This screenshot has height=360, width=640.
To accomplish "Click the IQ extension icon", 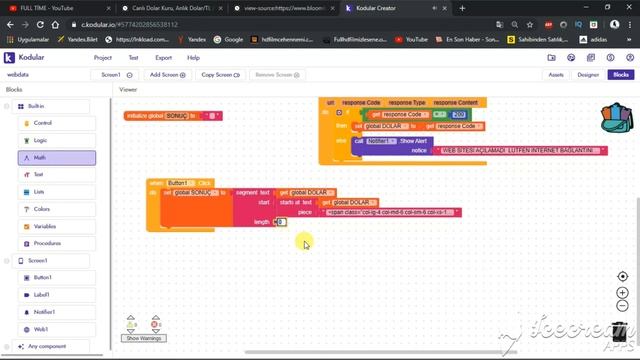I will (578, 25).
